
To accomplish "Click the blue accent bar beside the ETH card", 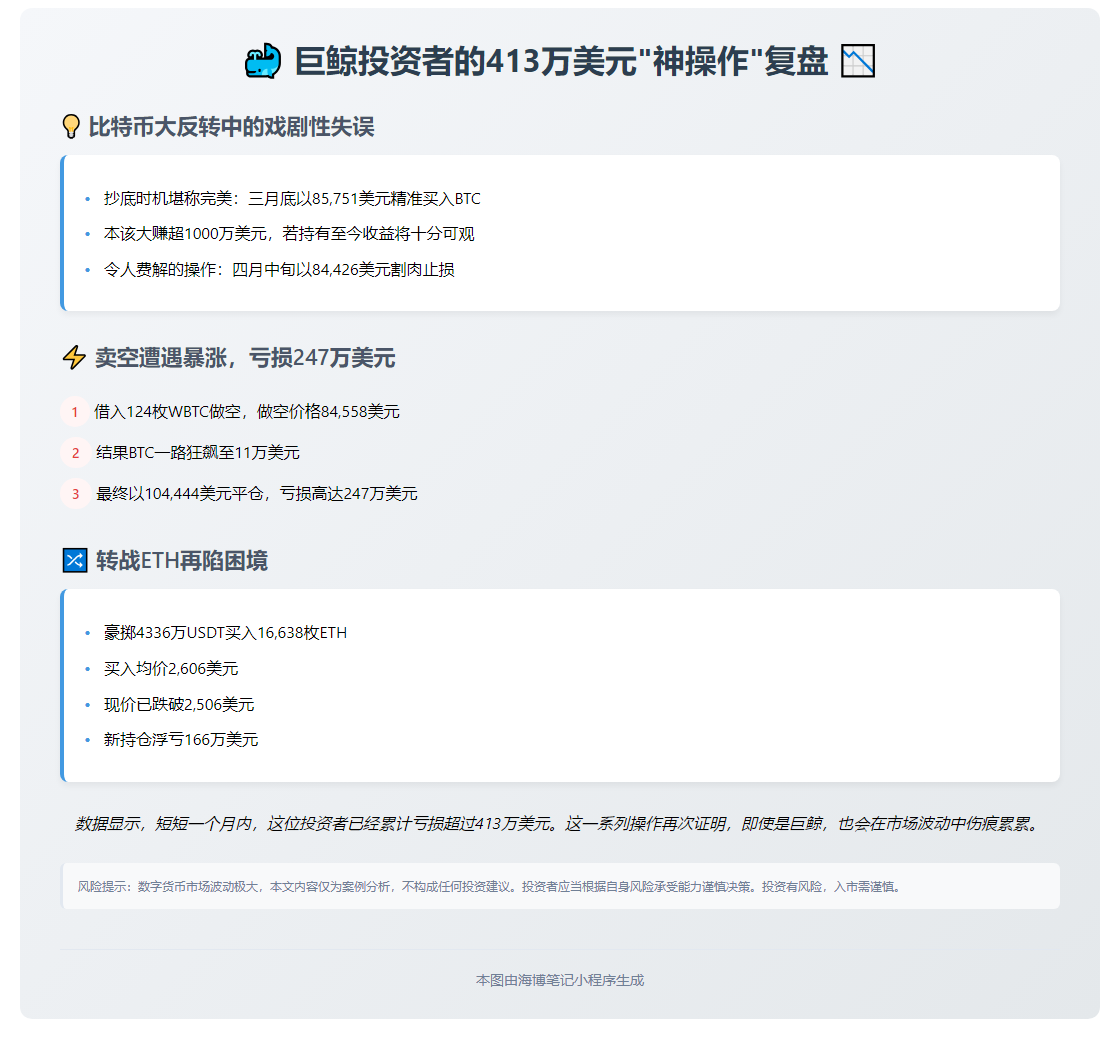I will pos(61,686).
